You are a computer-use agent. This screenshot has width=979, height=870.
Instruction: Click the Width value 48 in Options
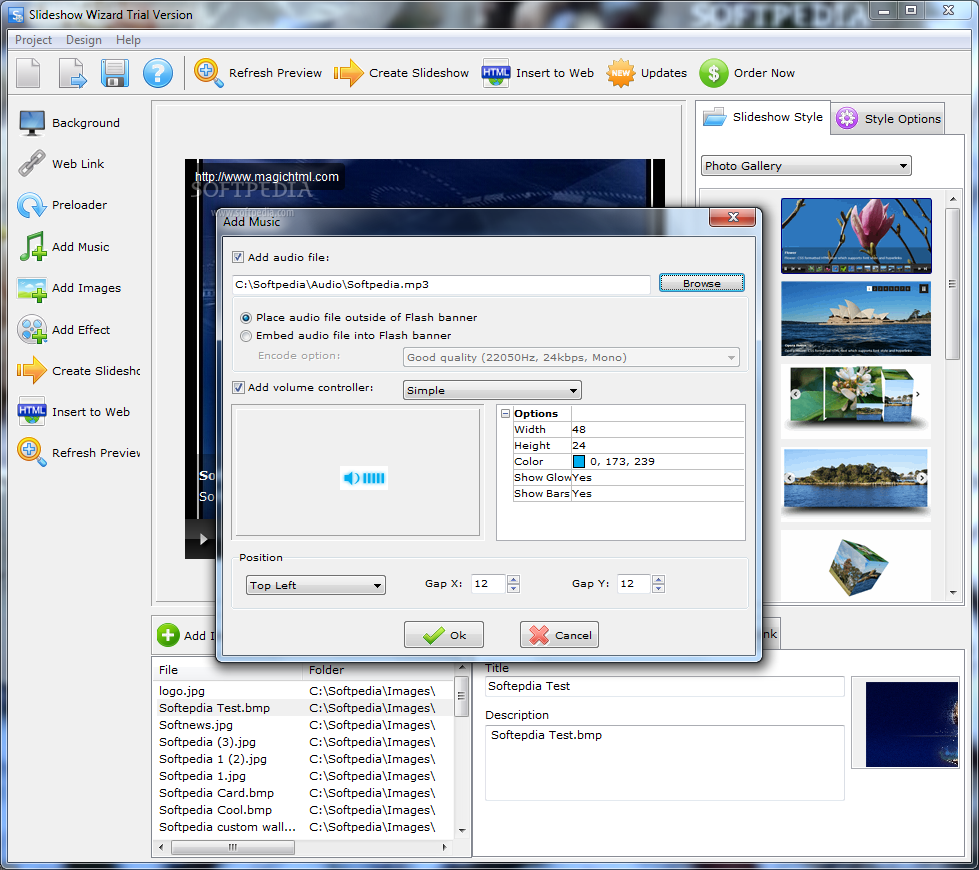(657, 430)
